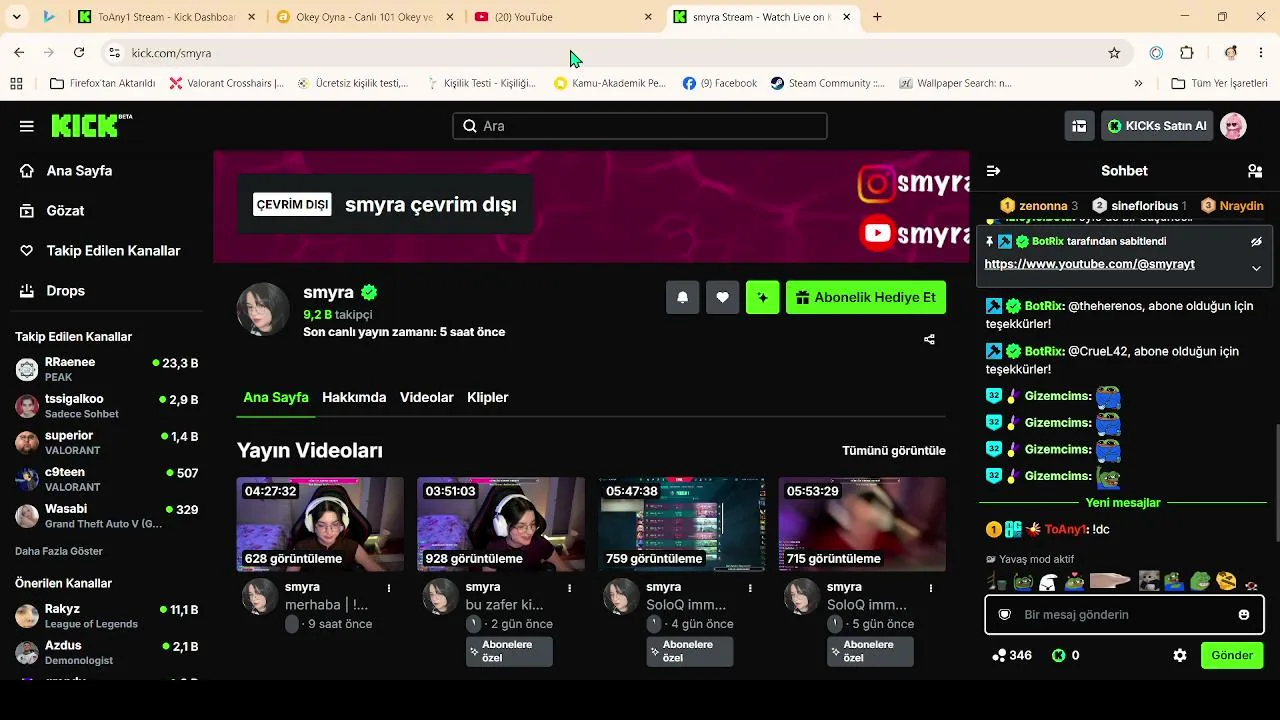Open the hamburger sidebar menu

point(27,126)
